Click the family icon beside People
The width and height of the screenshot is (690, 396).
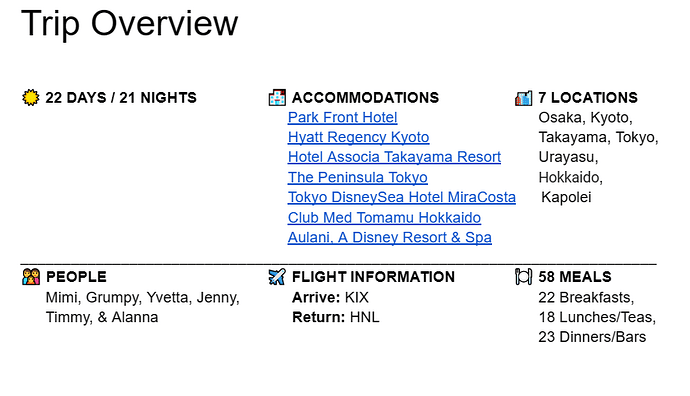(31, 277)
